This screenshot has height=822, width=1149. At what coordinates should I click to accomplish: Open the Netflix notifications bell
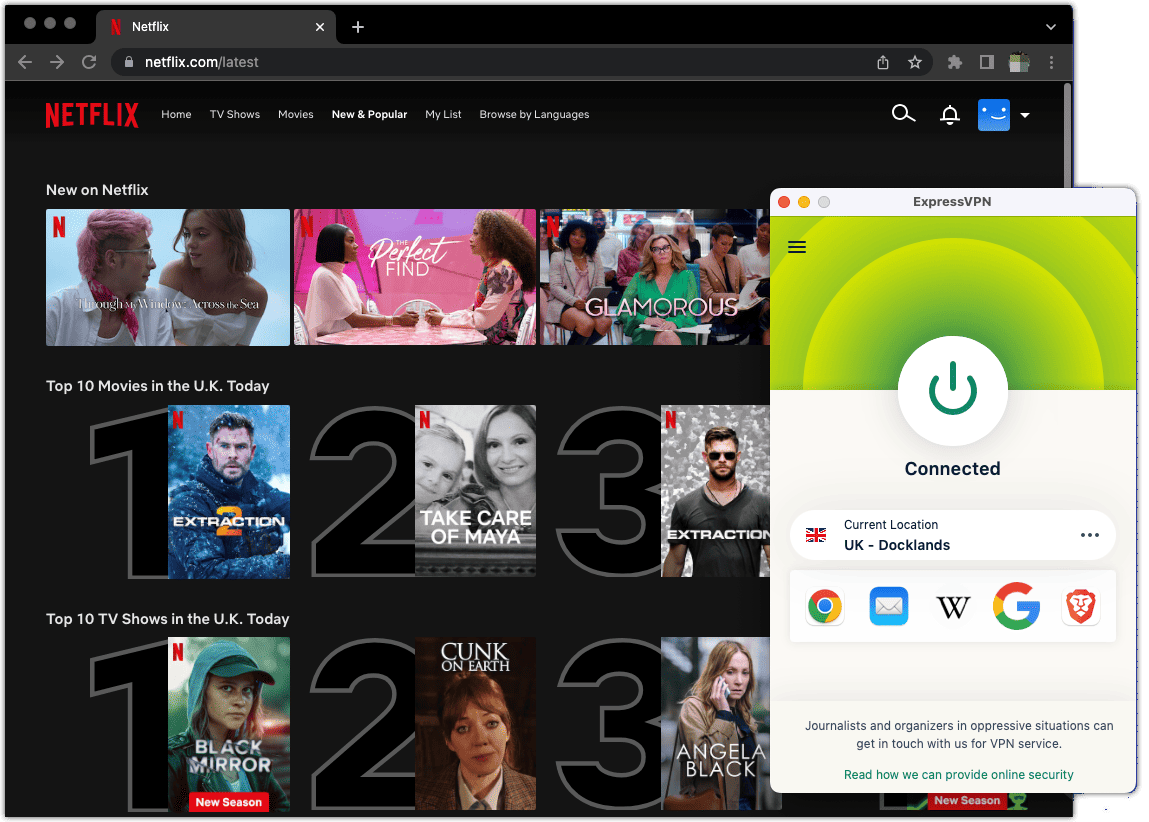(949, 115)
